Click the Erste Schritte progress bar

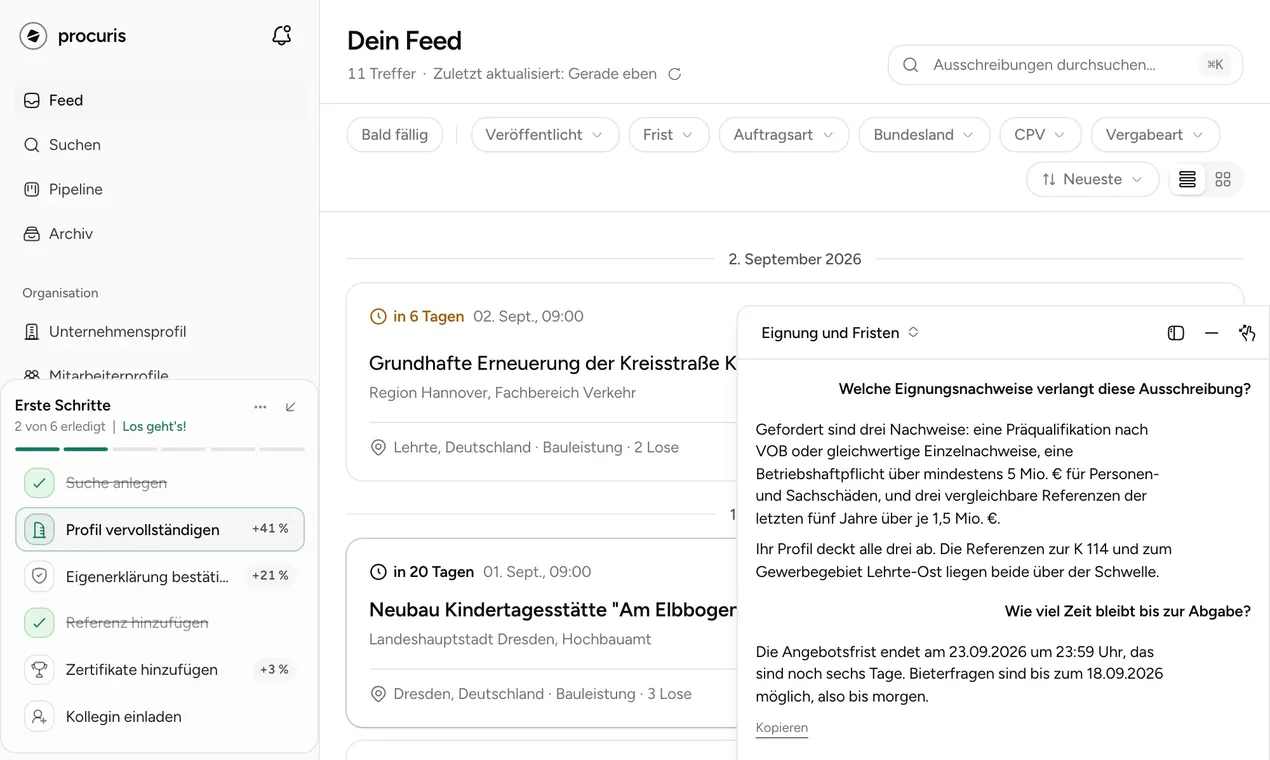160,449
